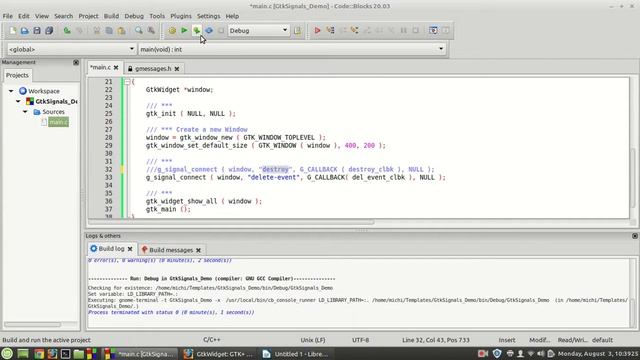This screenshot has width=640, height=360.
Task: Switch to the Build messages tab
Action: [x=171, y=250]
